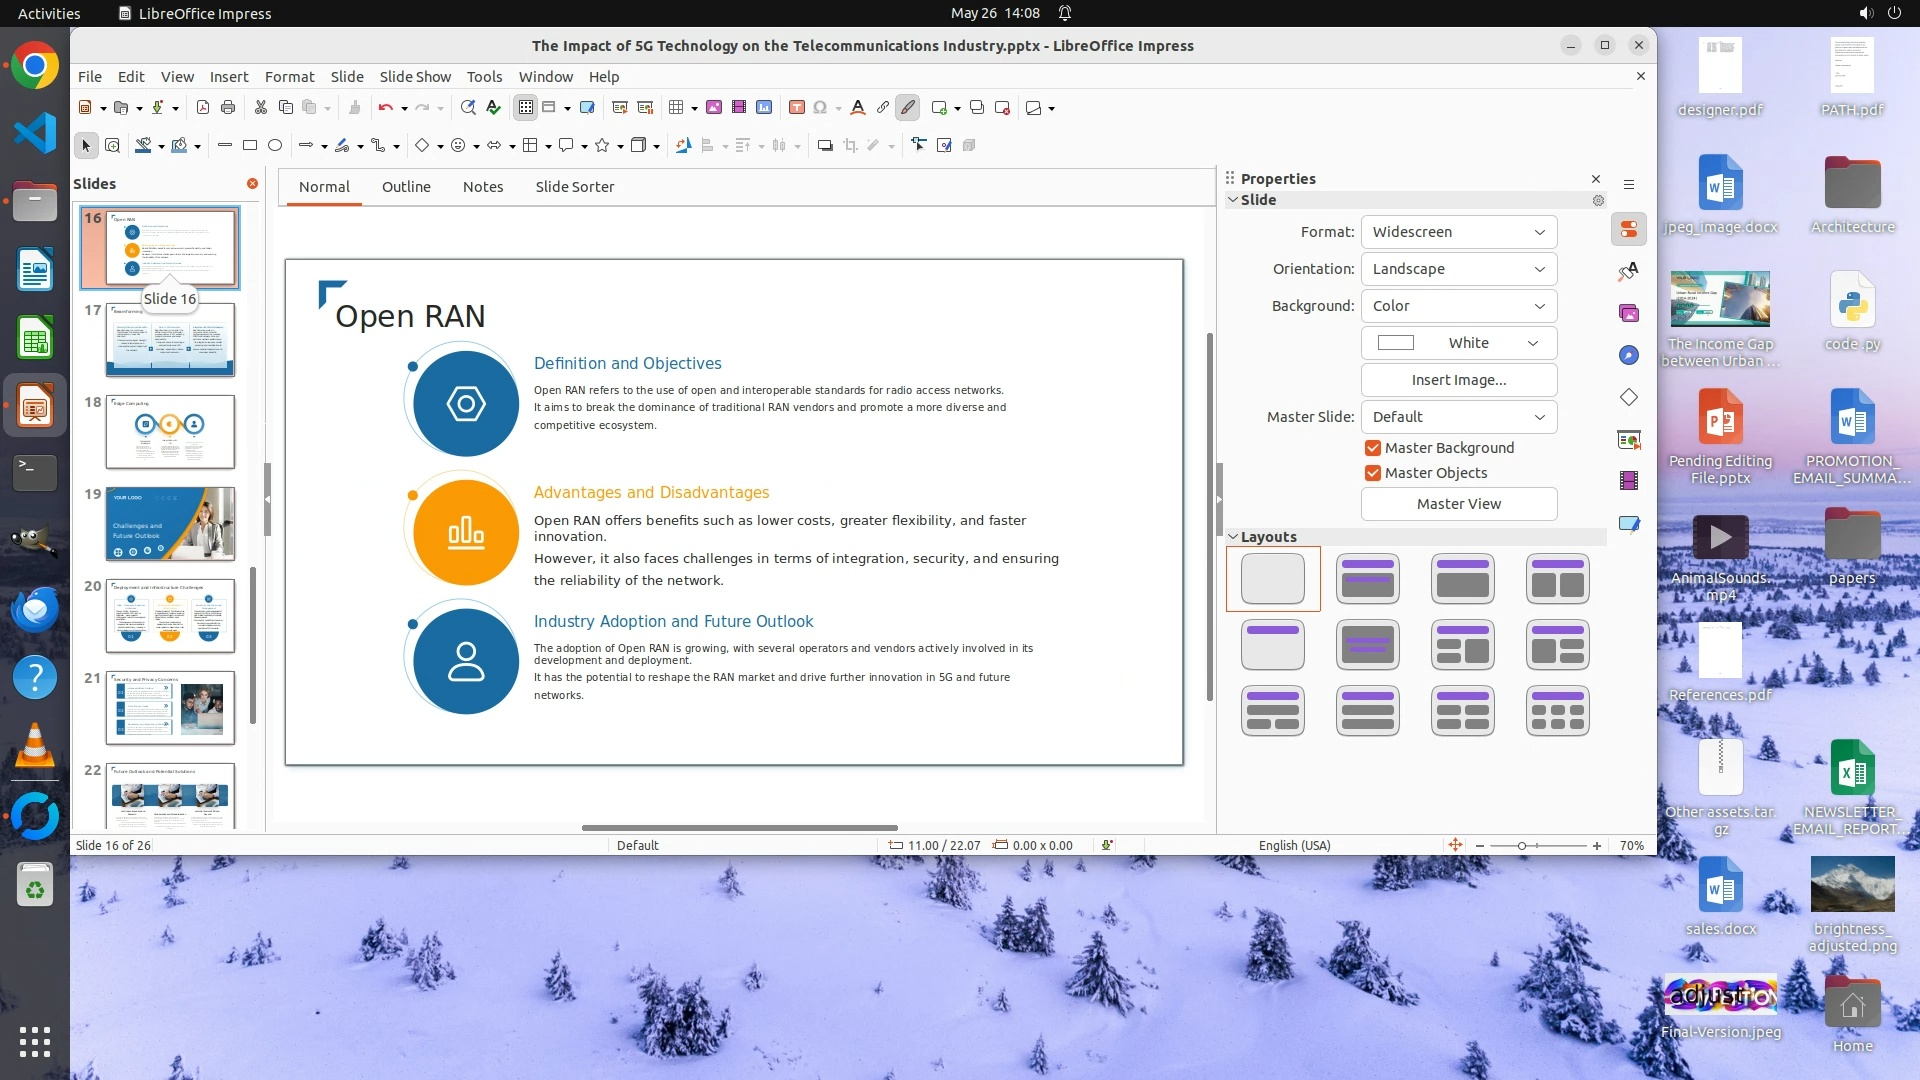Expand the Orientation dropdown showing Landscape
1920x1080 pixels.
[1458, 269]
